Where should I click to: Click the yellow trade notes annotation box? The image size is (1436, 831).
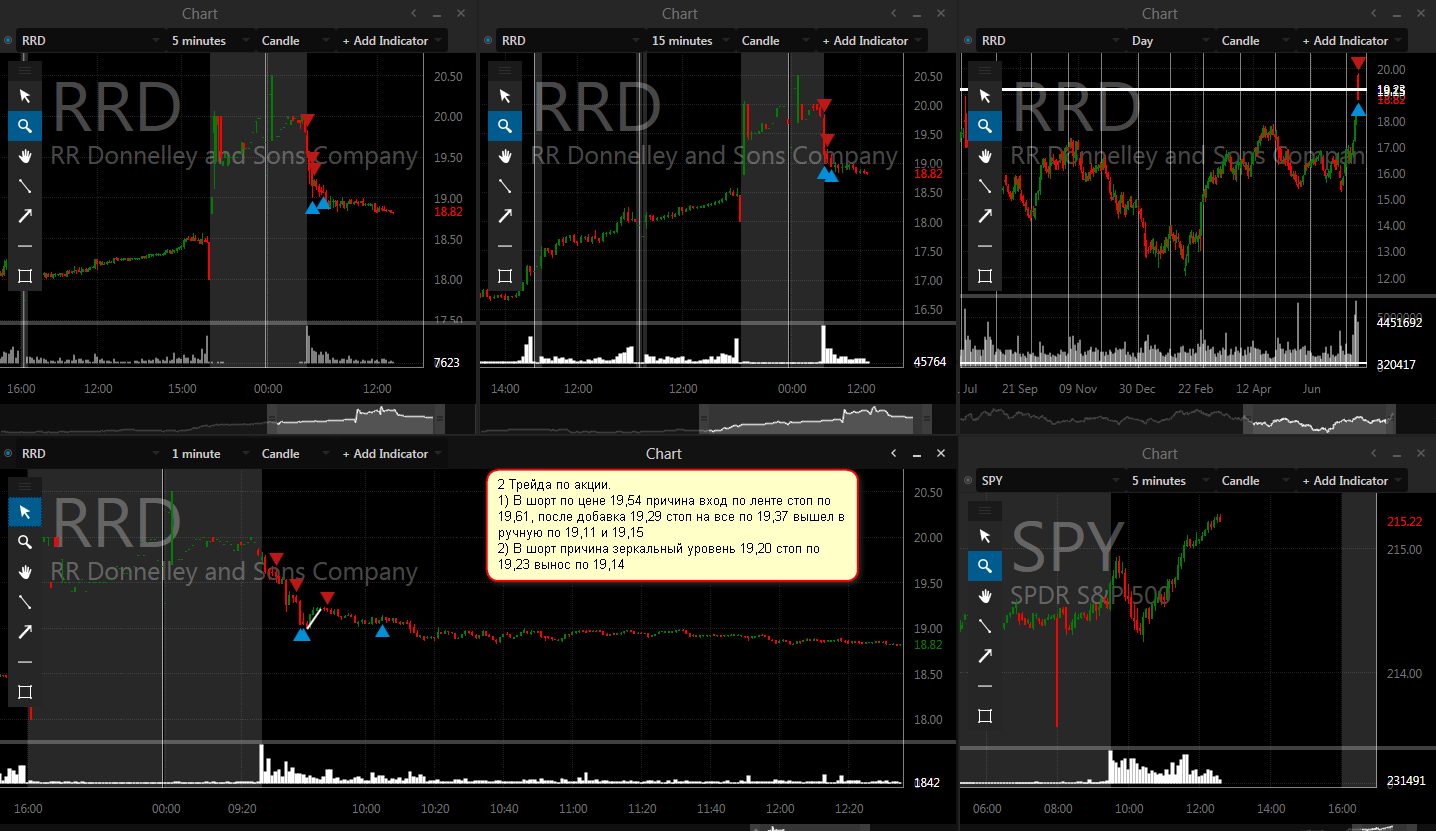672,525
